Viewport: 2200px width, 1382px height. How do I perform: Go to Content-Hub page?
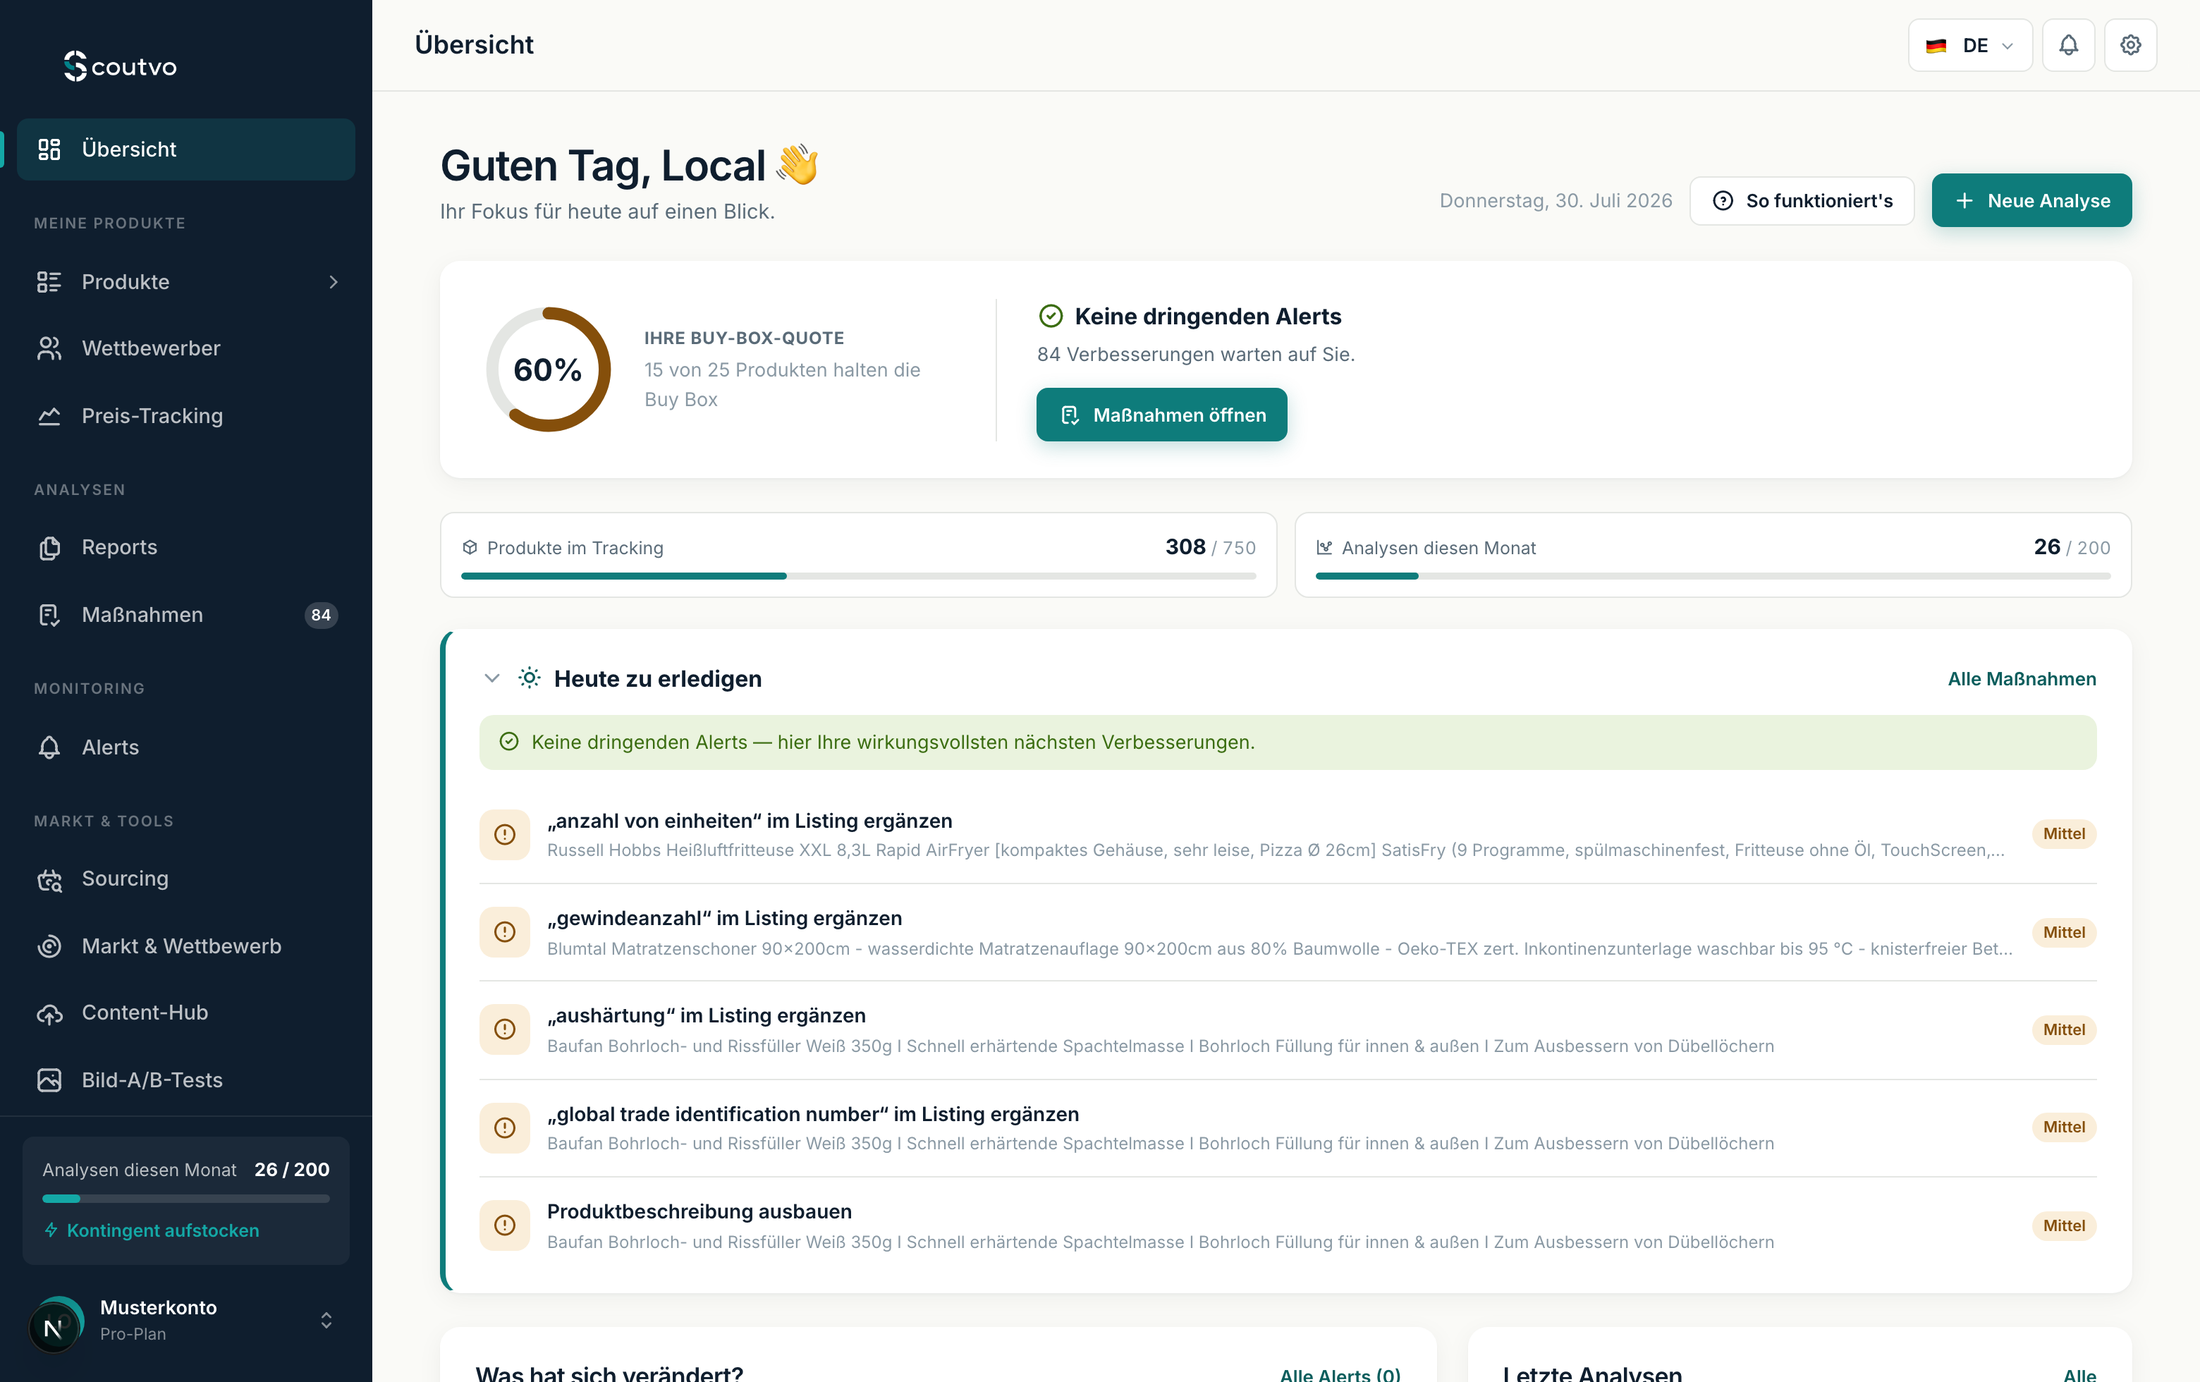[x=186, y=1012]
